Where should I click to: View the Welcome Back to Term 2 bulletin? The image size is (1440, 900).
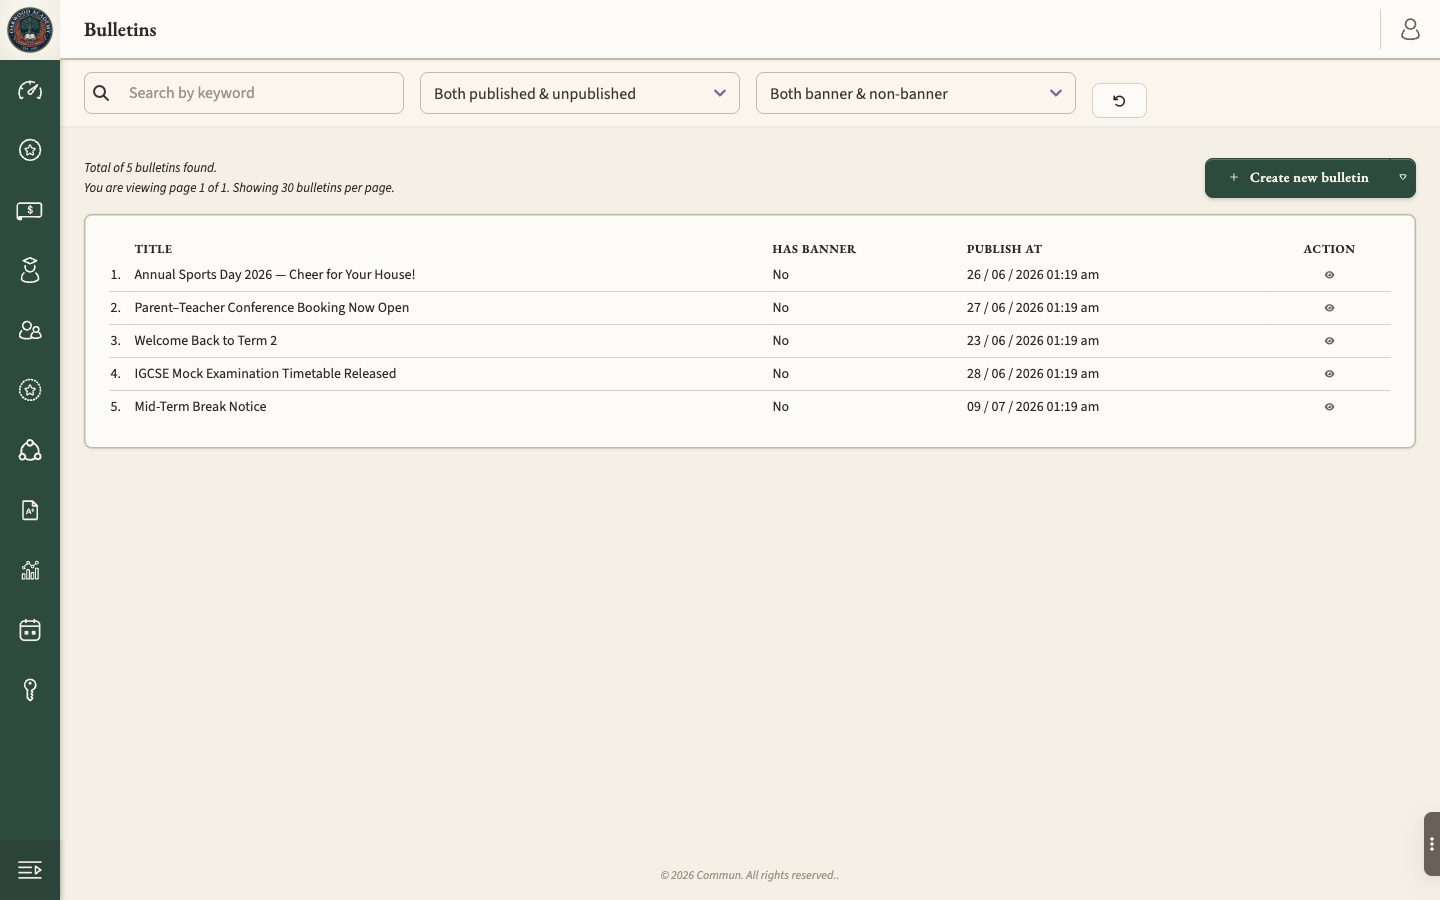tap(1329, 341)
